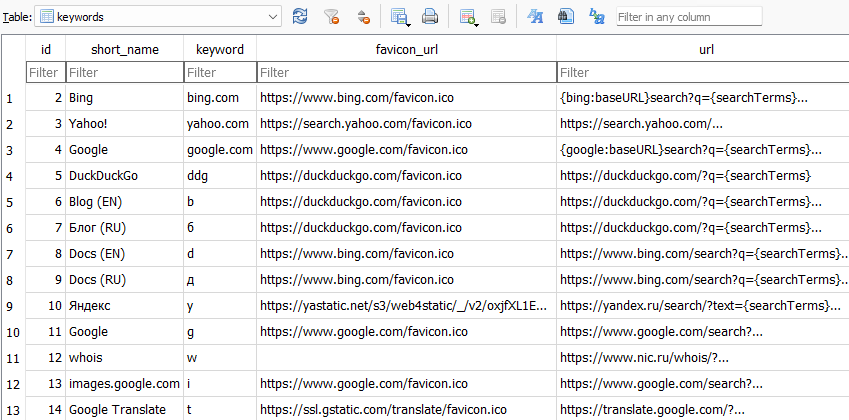849x420 pixels.
Task: Sort by the keyword column header
Action: pyautogui.click(x=220, y=49)
